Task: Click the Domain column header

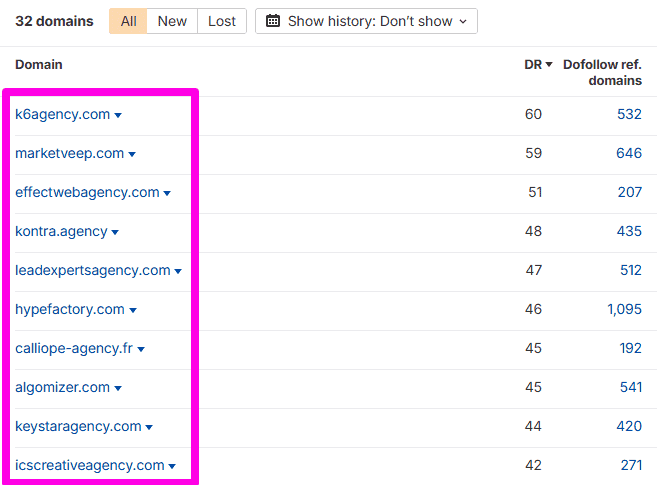Action: [39, 64]
